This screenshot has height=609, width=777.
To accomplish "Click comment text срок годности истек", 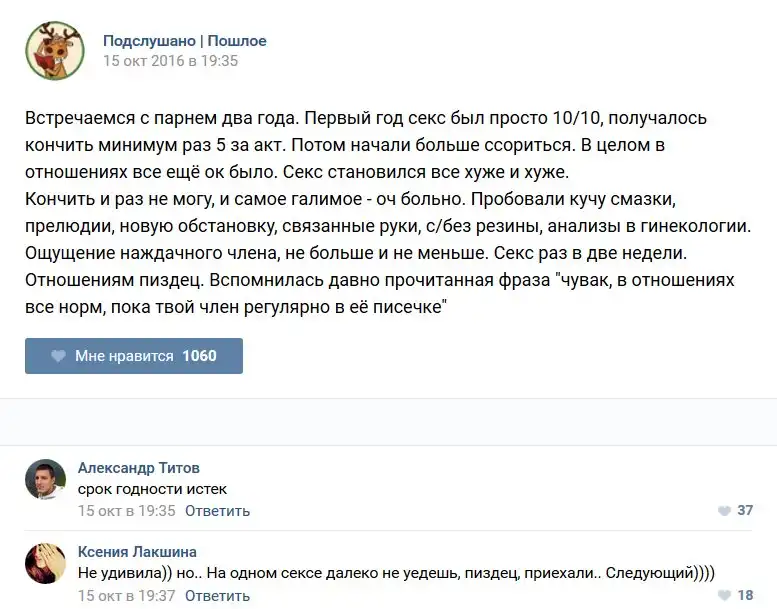I will coord(152,489).
